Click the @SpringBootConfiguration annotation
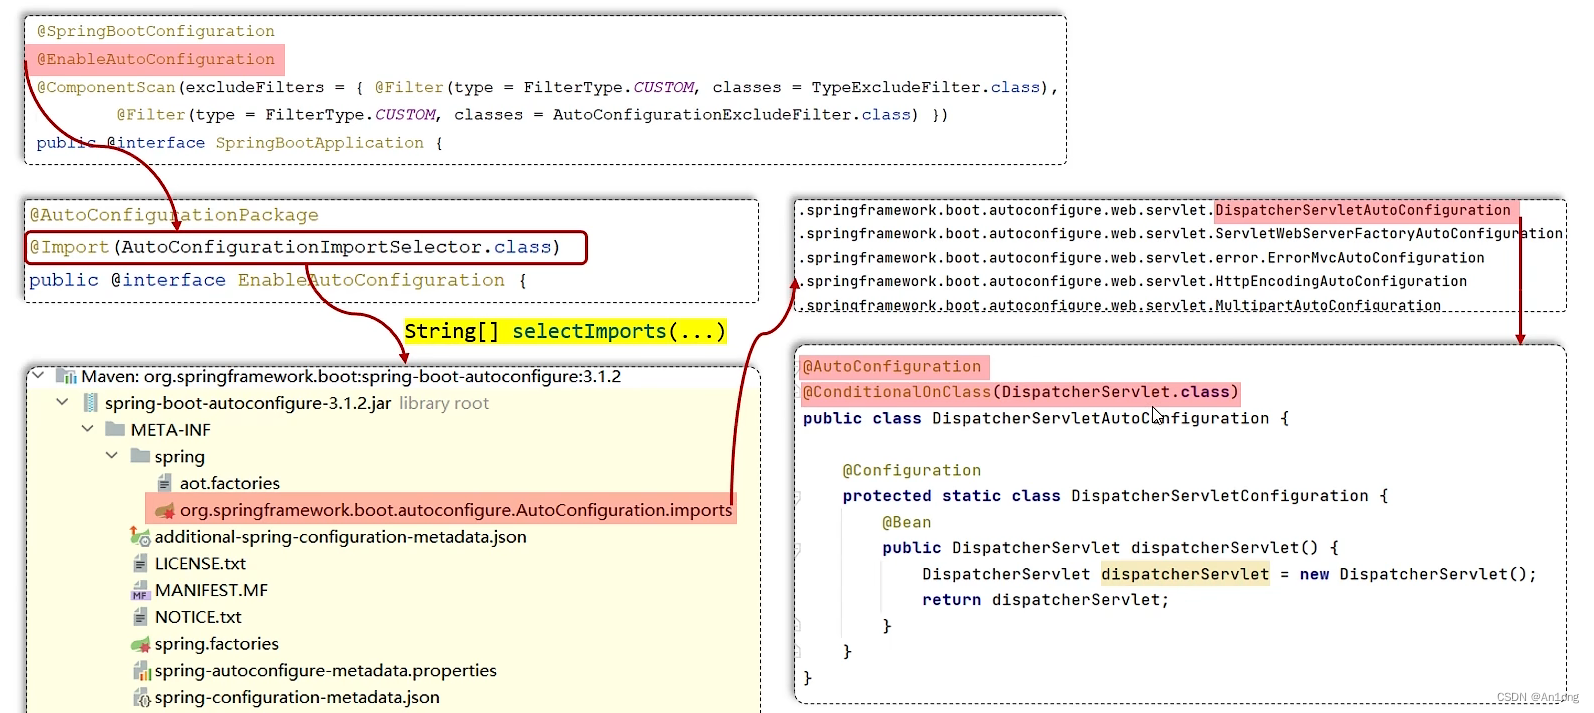 (x=156, y=31)
